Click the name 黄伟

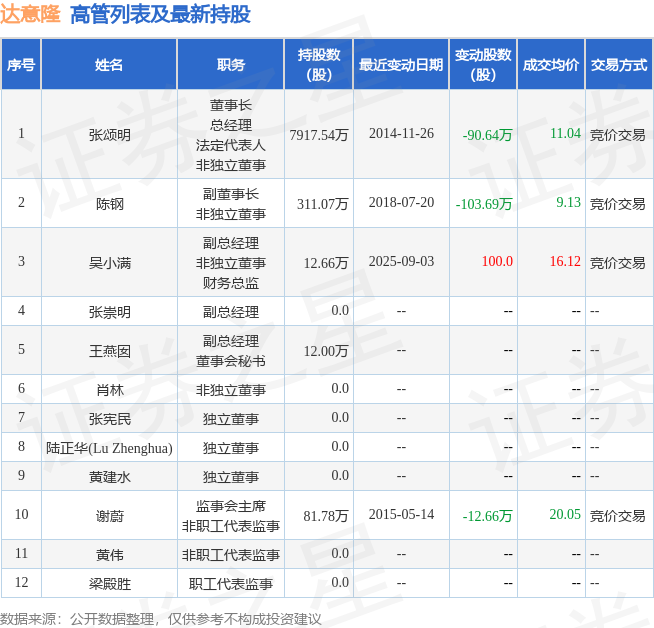point(110,555)
